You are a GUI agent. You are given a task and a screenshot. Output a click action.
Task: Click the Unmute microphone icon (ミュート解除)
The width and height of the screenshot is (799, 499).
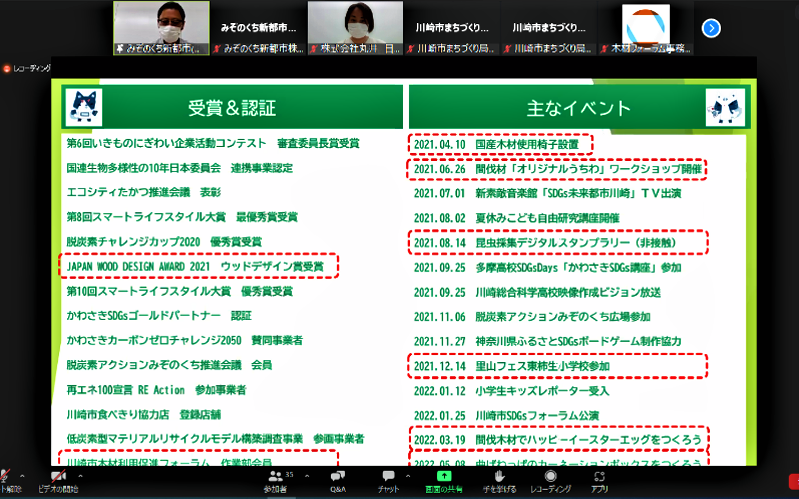pyautogui.click(x=4, y=477)
